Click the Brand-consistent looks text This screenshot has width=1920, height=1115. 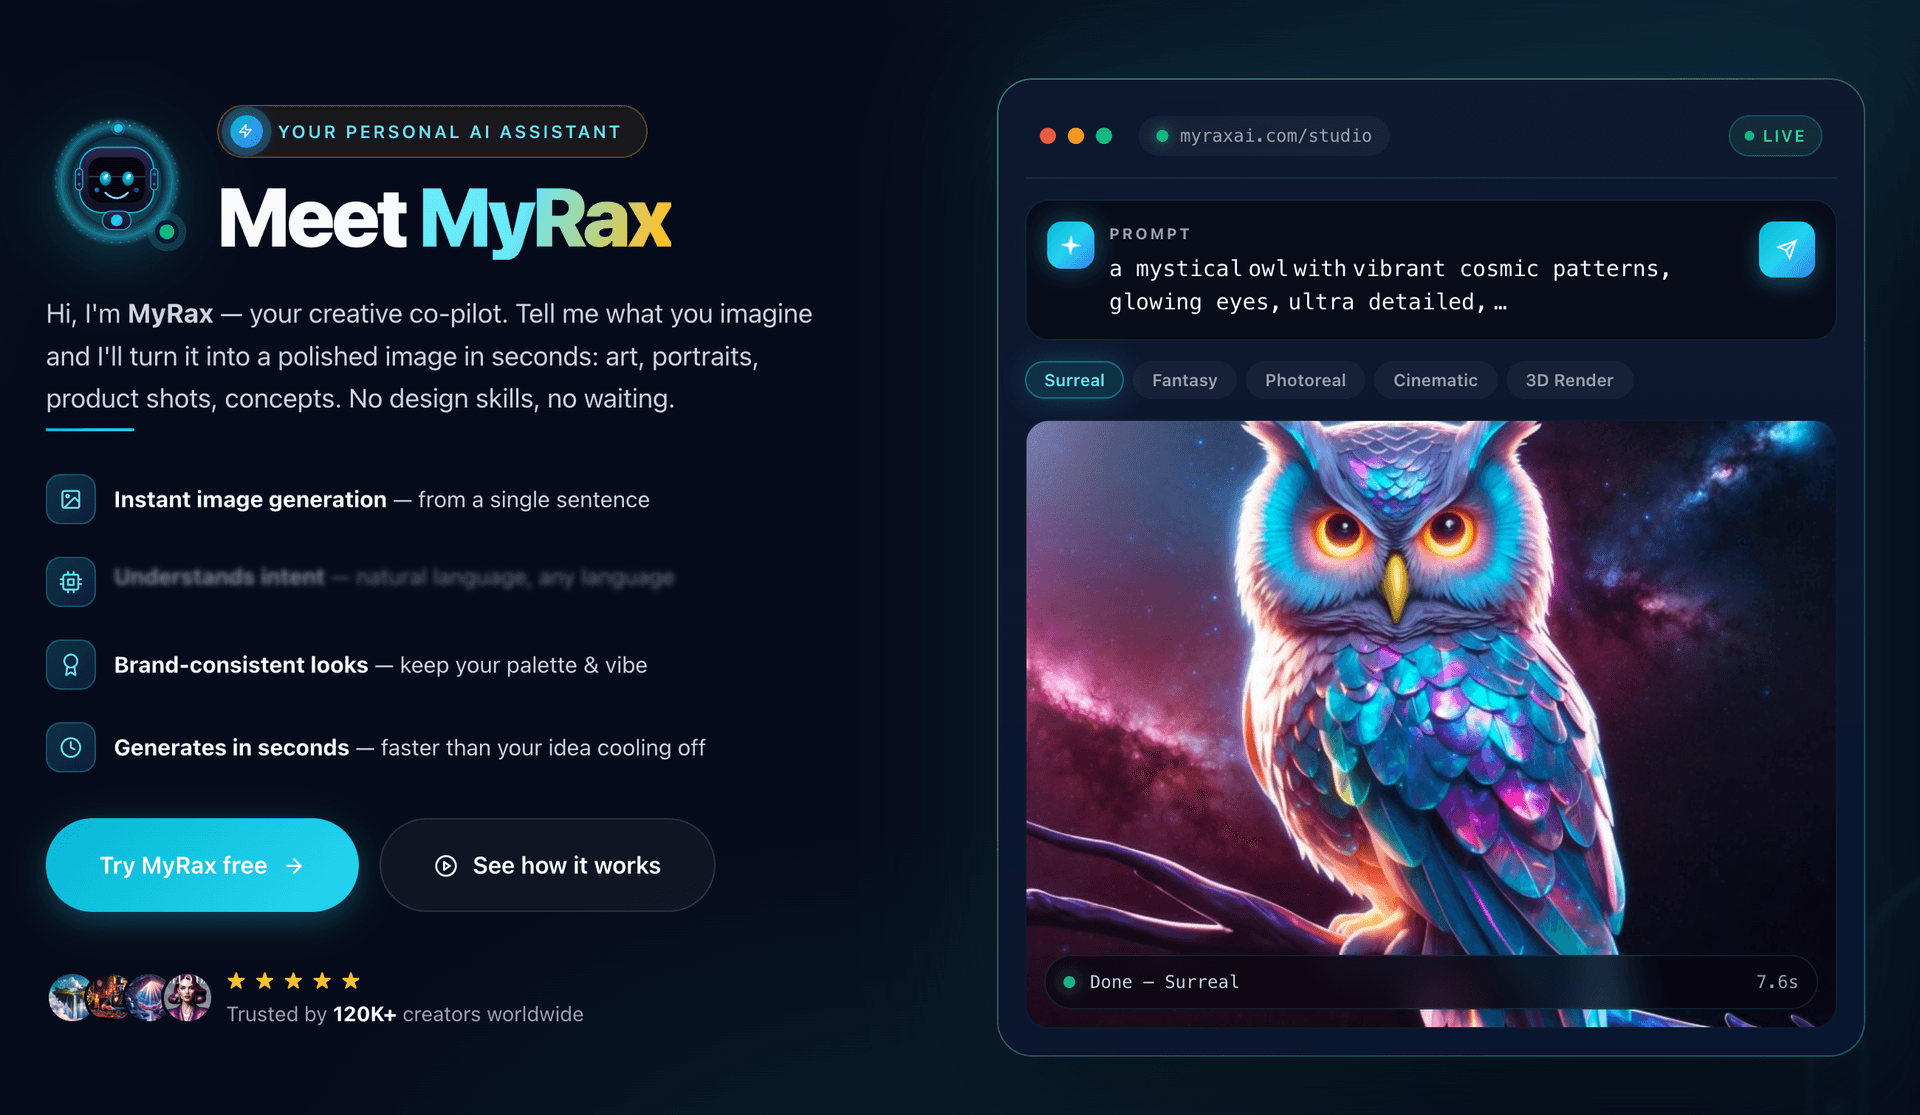point(241,665)
